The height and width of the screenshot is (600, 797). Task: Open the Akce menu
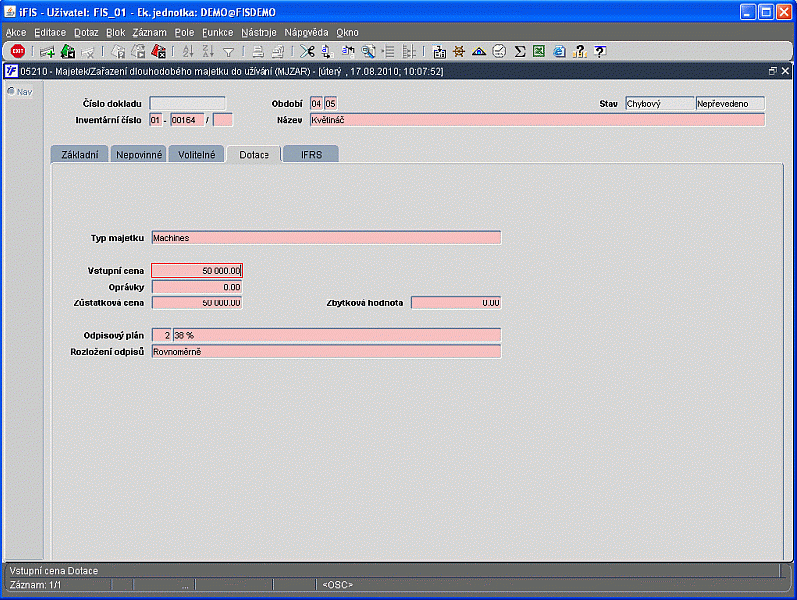point(16,33)
